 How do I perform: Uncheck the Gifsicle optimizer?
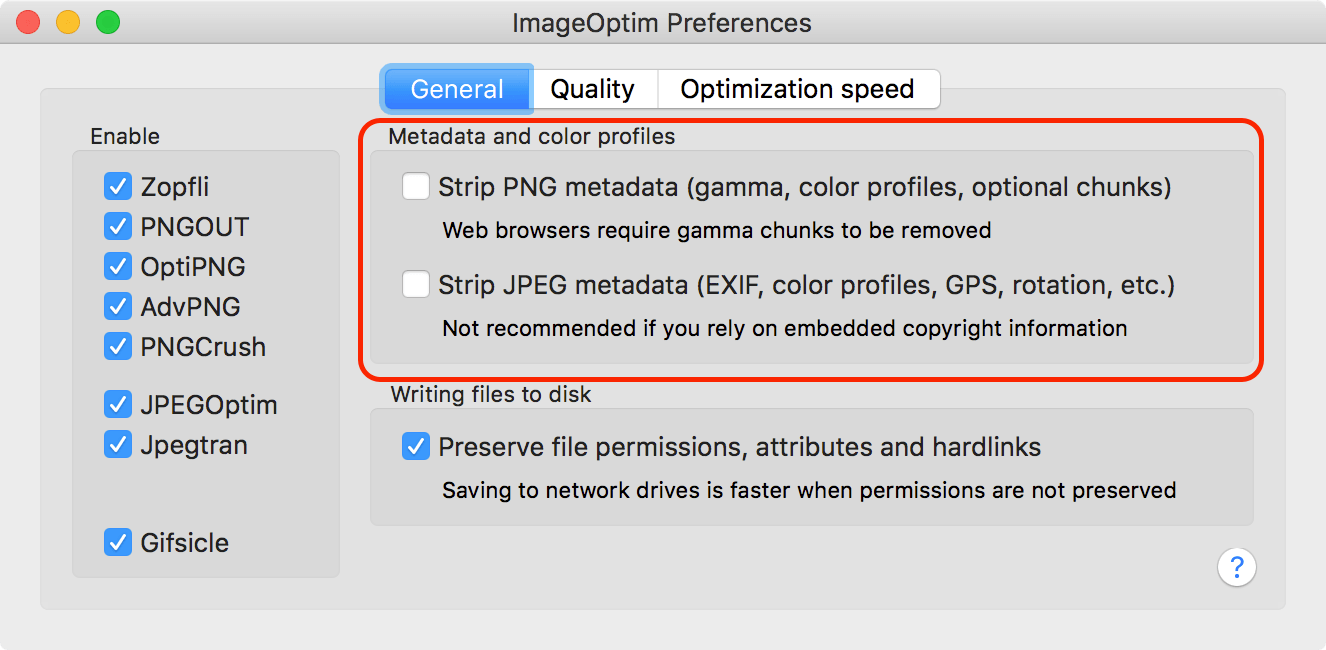coord(118,543)
